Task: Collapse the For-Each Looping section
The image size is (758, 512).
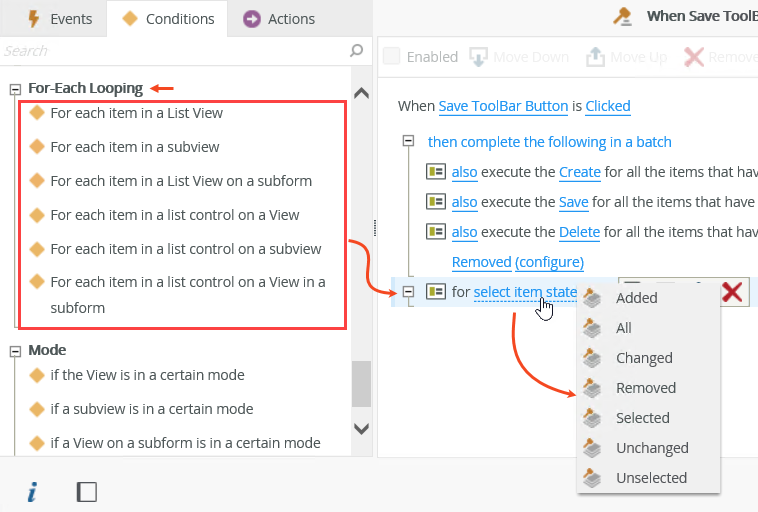Action: coord(15,88)
